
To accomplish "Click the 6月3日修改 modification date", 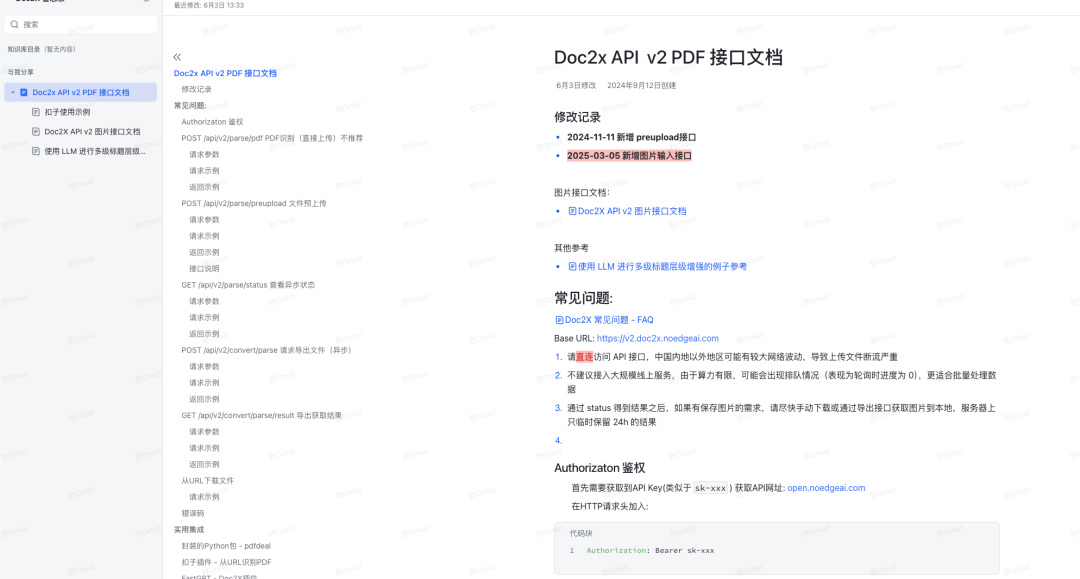I will tap(576, 85).
